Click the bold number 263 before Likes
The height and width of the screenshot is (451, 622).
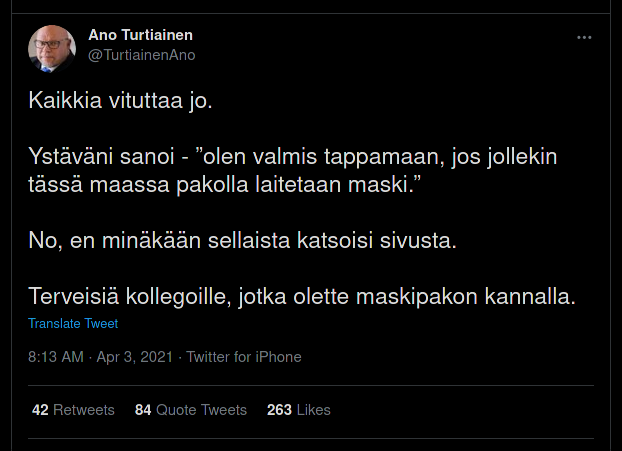[x=279, y=410]
